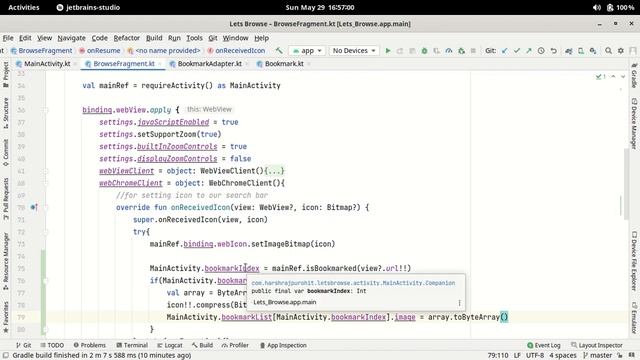Click the 4 spaces indent setting
Screen dimensions: 640x360
coord(563,356)
